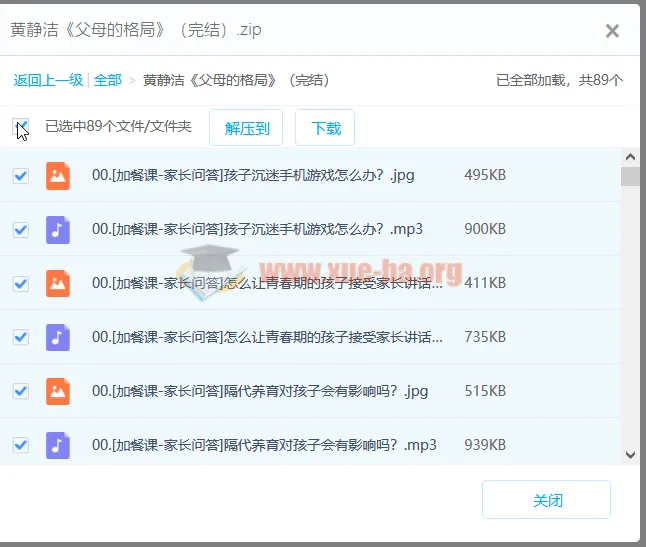Viewport: 646px width, 547px height.
Task: Uncheck the 隔代养育 mp3 file checkbox
Action: (x=20, y=445)
